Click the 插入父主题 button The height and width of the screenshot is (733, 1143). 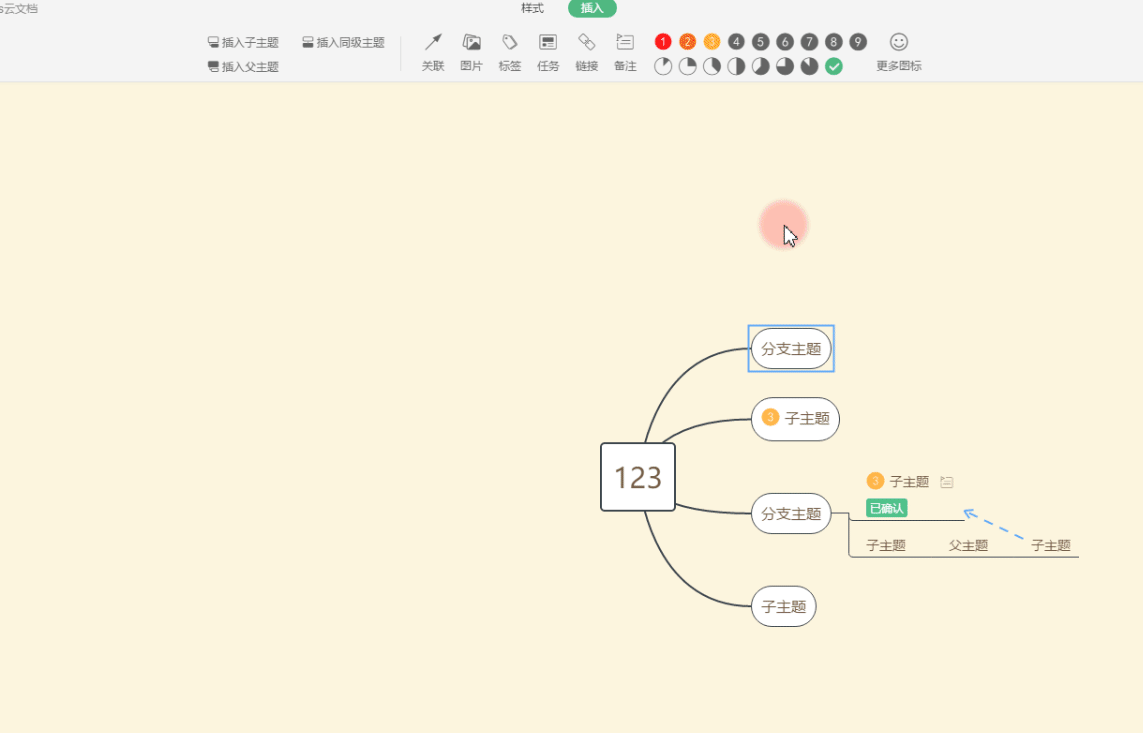[243, 66]
